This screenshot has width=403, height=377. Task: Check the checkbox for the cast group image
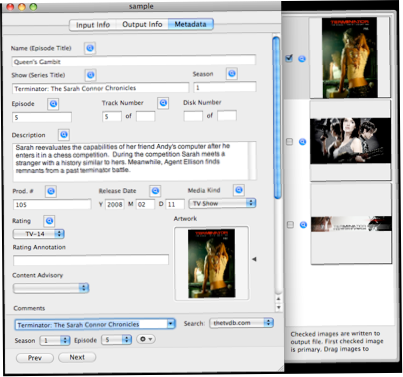(x=289, y=142)
